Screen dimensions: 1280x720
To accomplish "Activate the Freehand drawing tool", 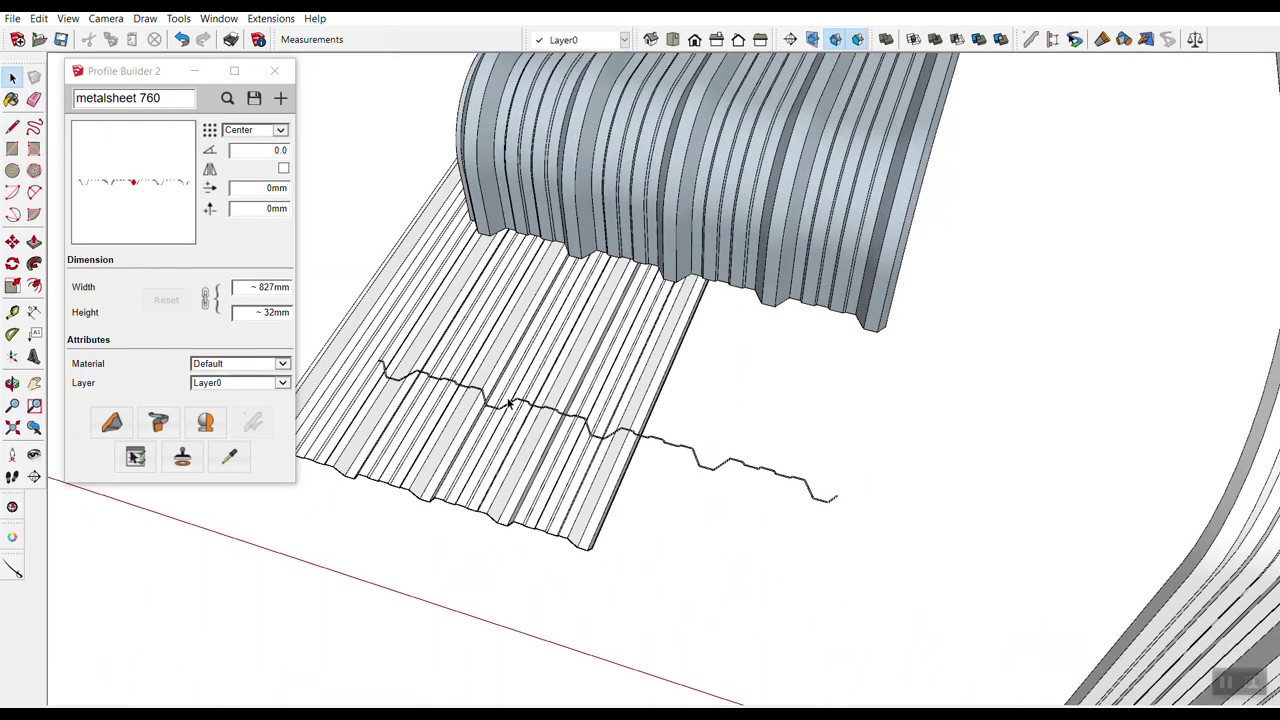I will coord(34,127).
